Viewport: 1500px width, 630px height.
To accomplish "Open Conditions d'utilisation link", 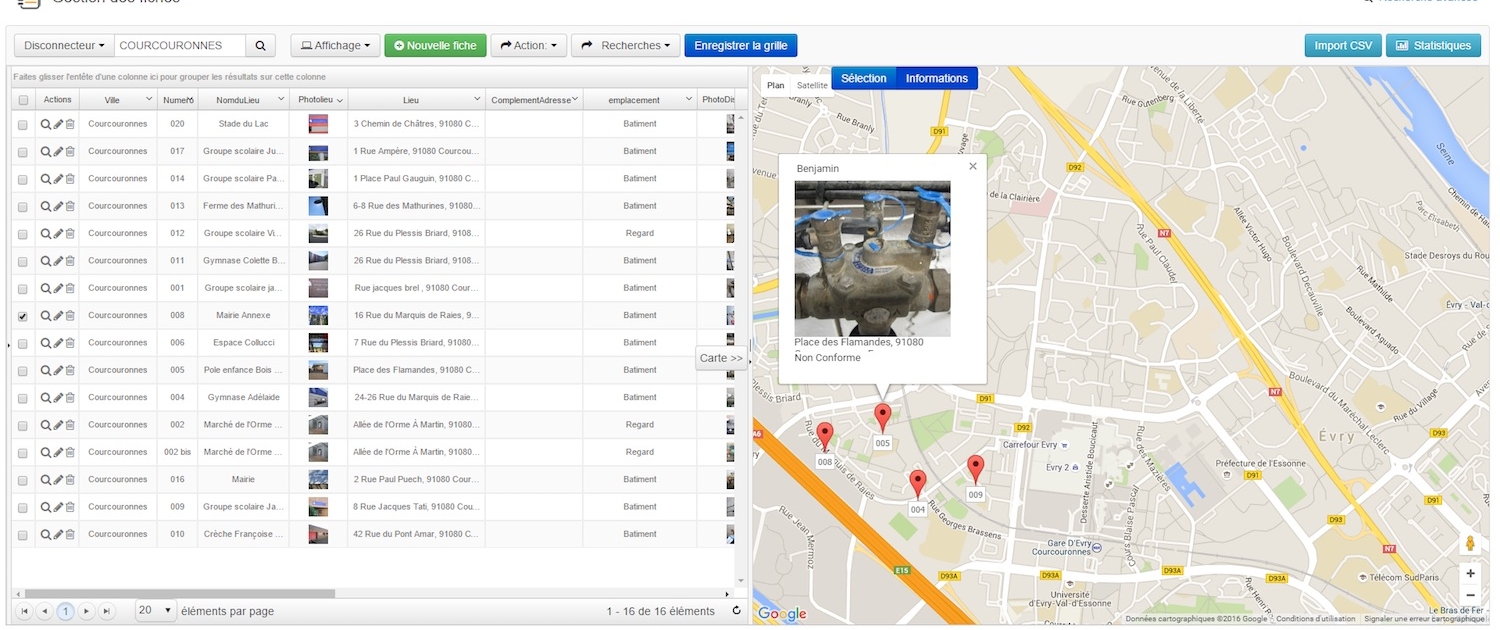I will [1316, 619].
